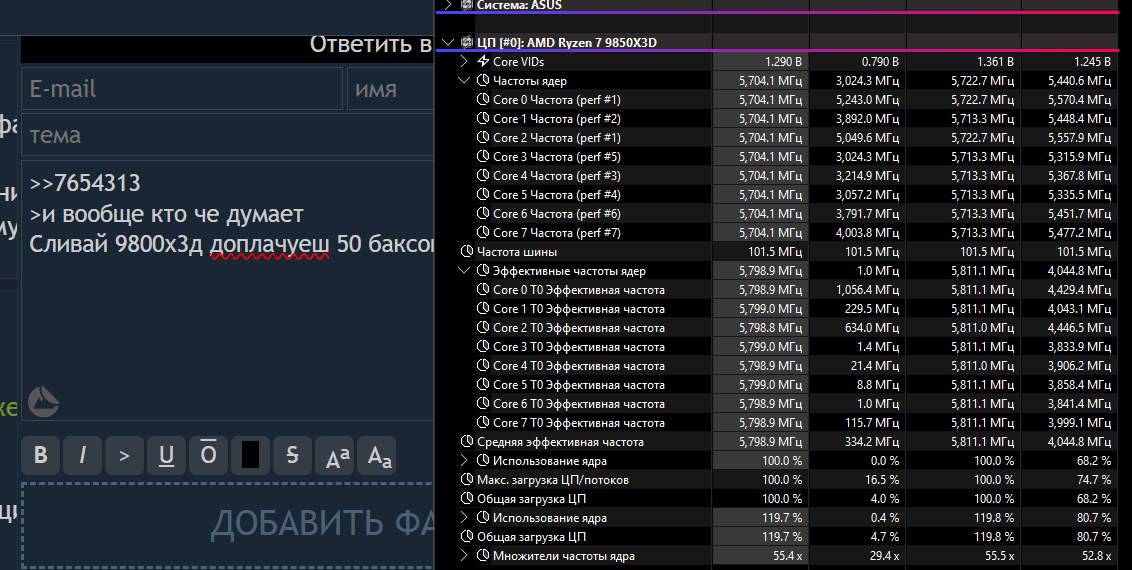The height and width of the screenshot is (570, 1132).
Task: Click inside the message text containing >>7654313
Action: click(227, 290)
